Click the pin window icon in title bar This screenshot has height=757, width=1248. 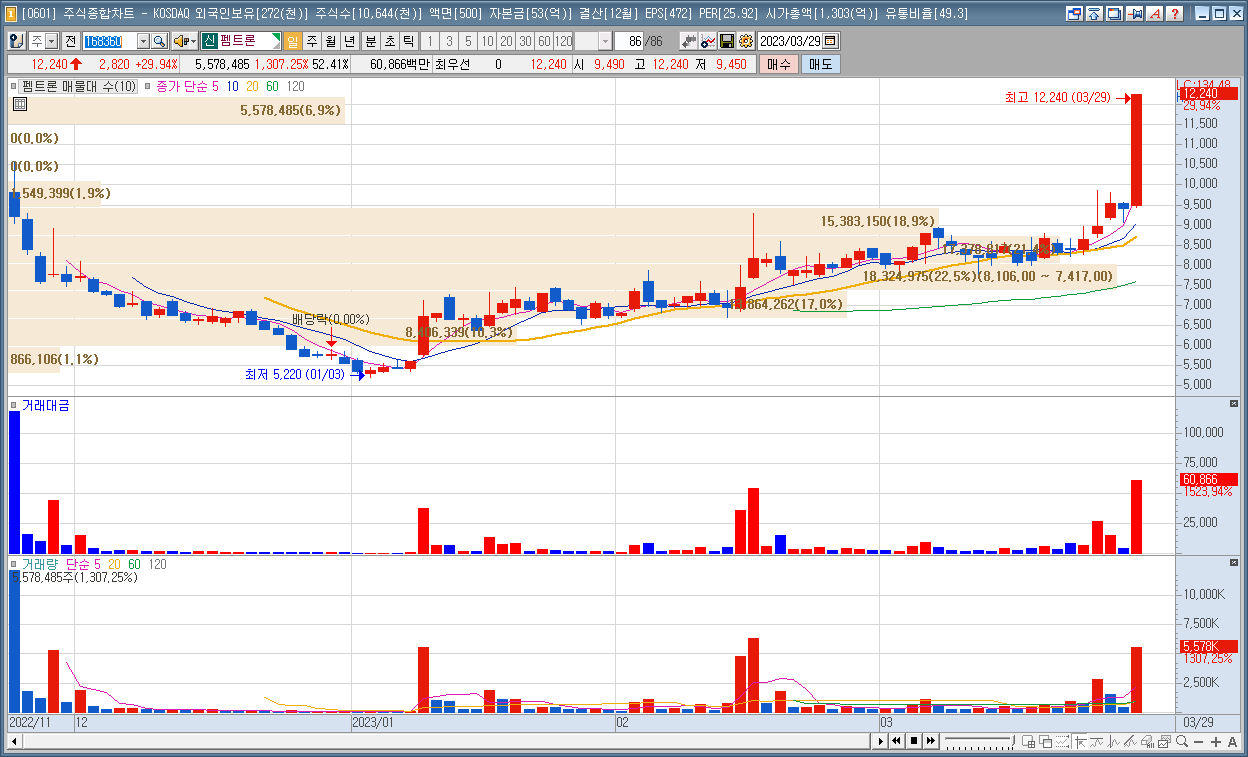[x=1134, y=14]
